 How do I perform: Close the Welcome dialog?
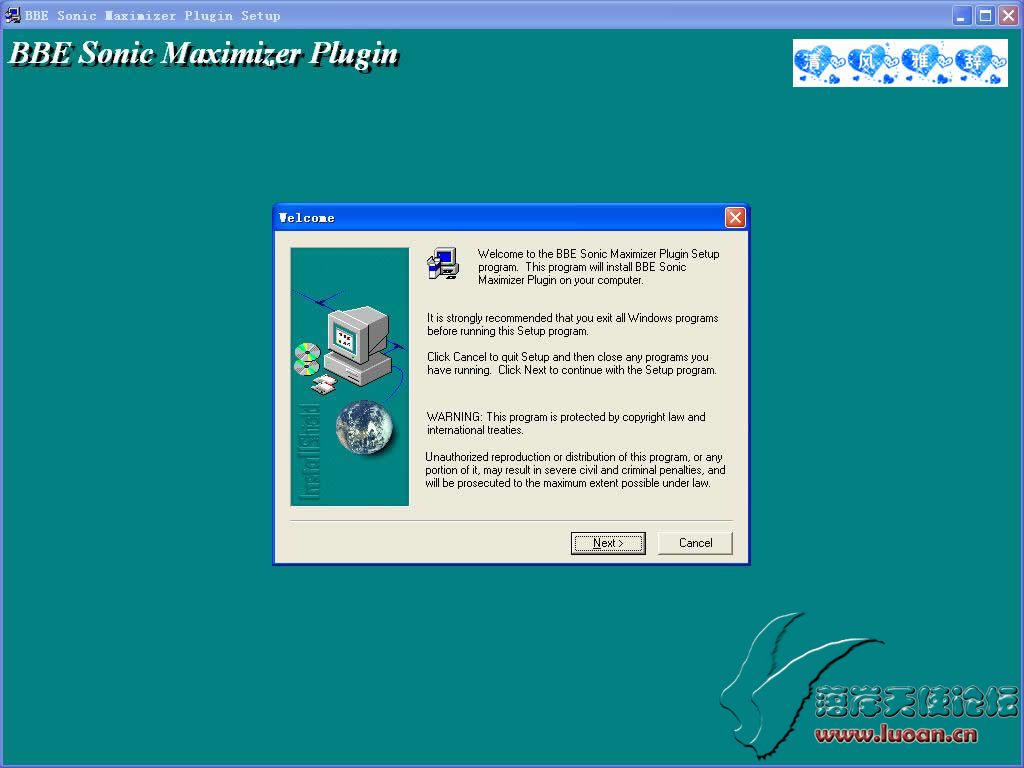735,217
